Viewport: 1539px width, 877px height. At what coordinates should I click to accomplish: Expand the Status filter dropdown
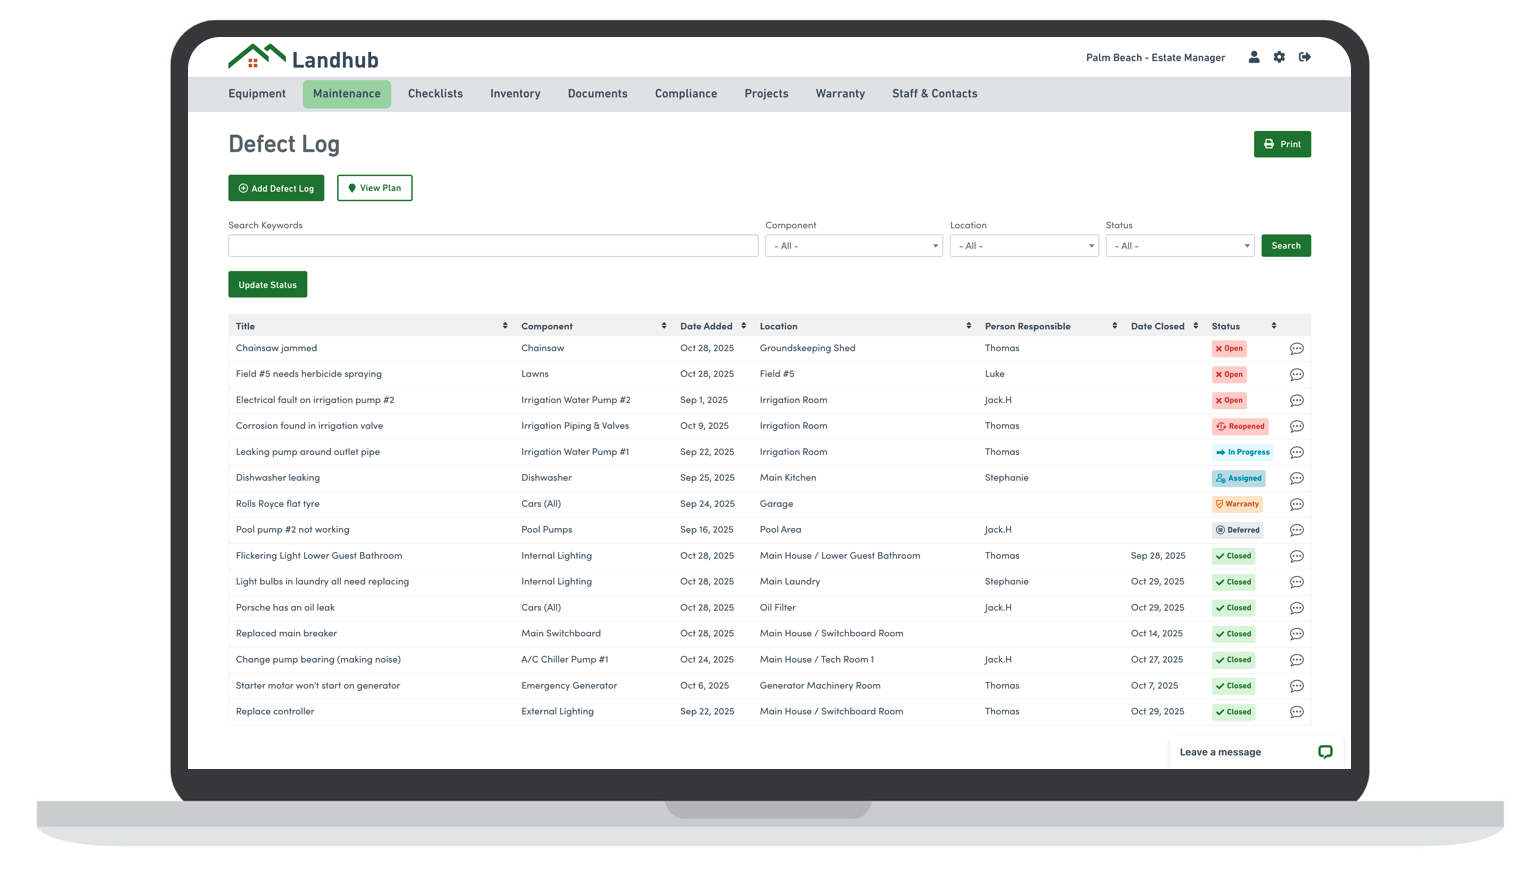coord(1179,246)
